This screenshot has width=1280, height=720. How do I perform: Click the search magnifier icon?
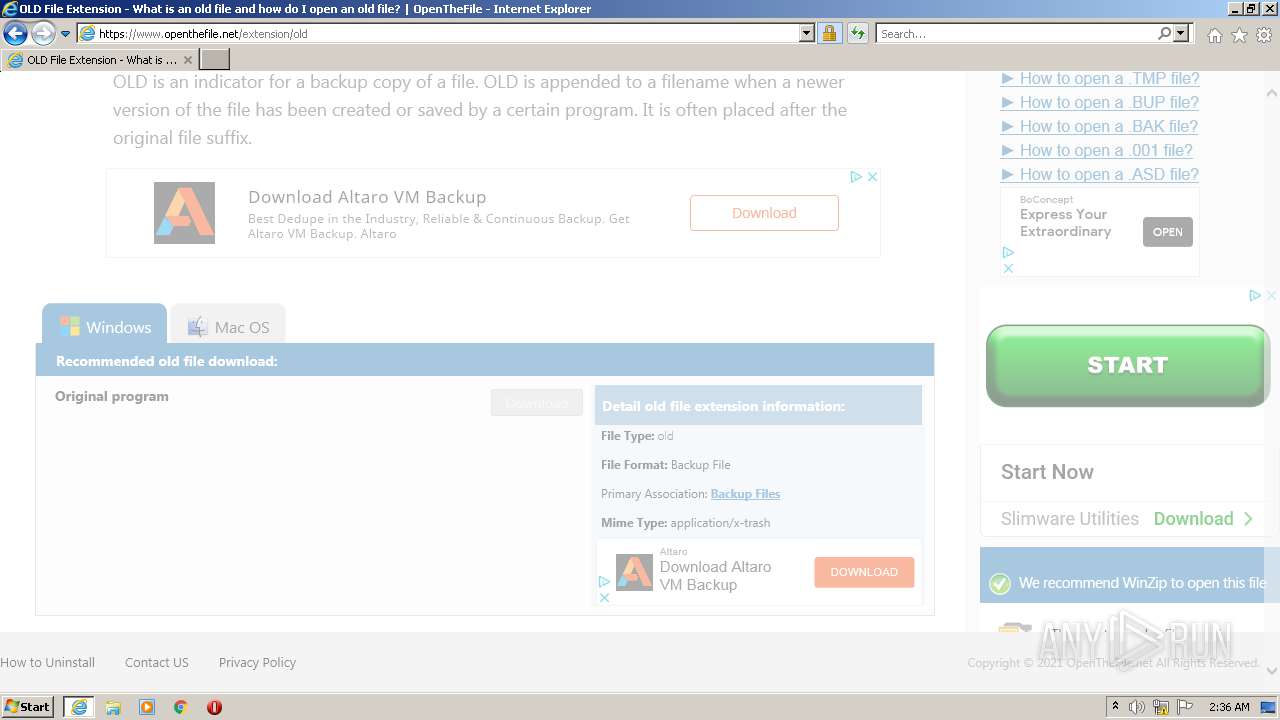[1164, 33]
